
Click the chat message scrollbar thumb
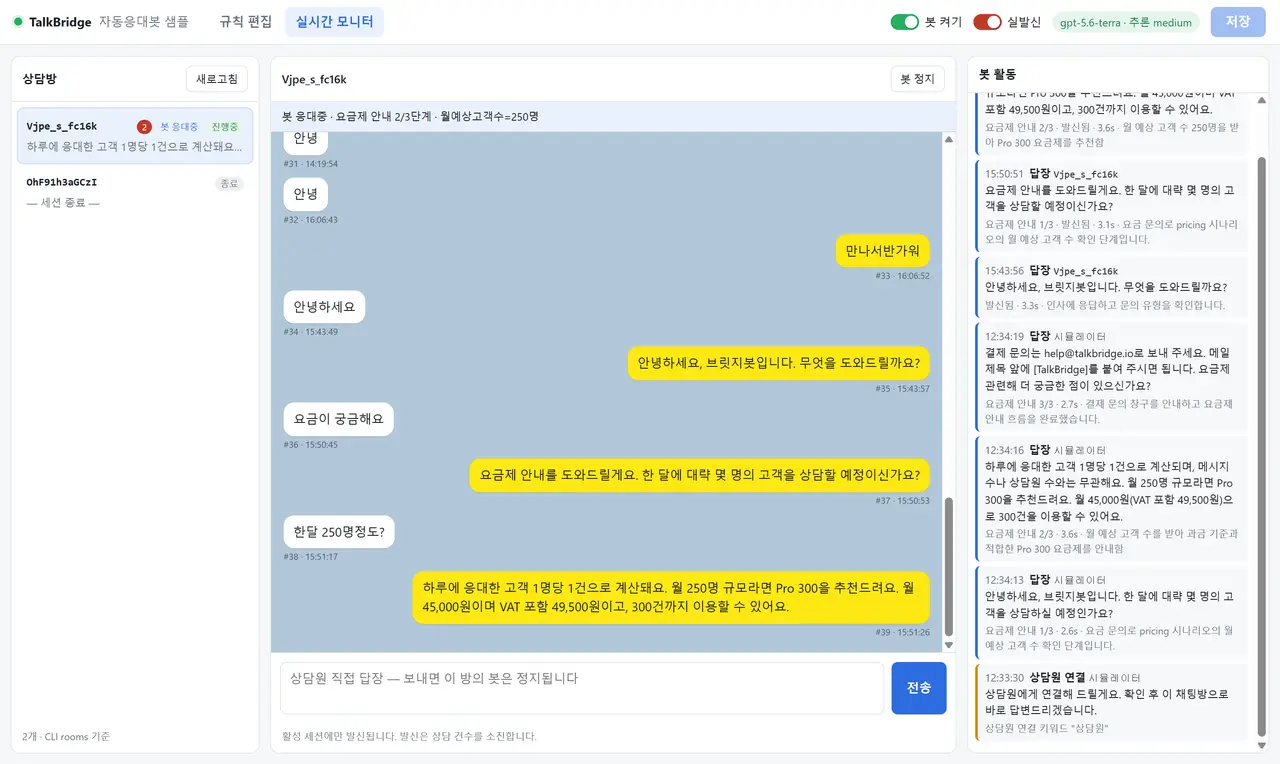pyautogui.click(x=949, y=565)
